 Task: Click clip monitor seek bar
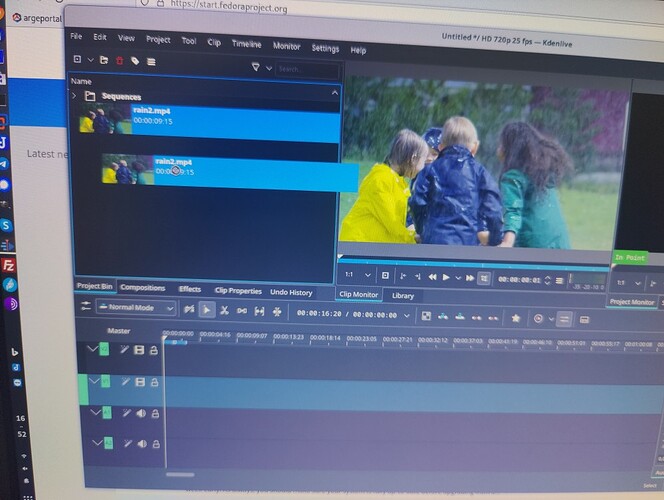coord(473,263)
